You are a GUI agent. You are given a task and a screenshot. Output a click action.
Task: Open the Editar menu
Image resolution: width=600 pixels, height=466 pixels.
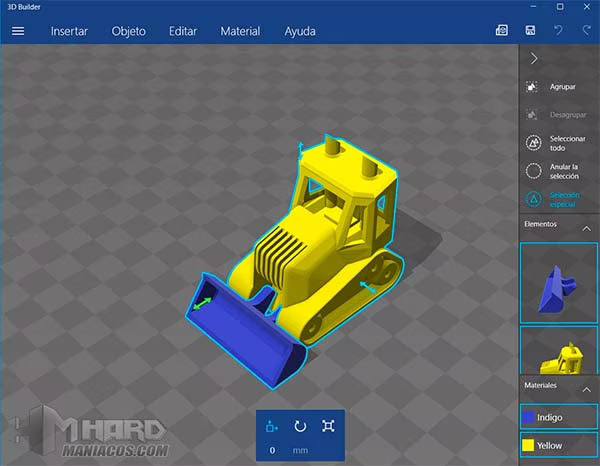(x=183, y=31)
